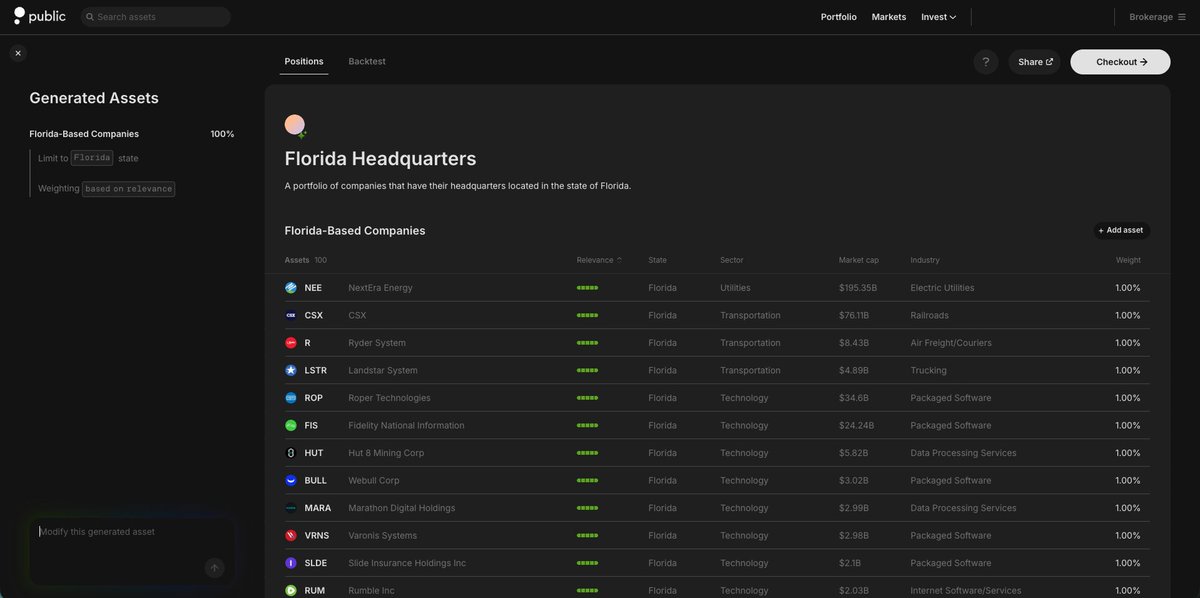Switch to the Positions tab
Screen dimensions: 1200x598
click(x=304, y=61)
